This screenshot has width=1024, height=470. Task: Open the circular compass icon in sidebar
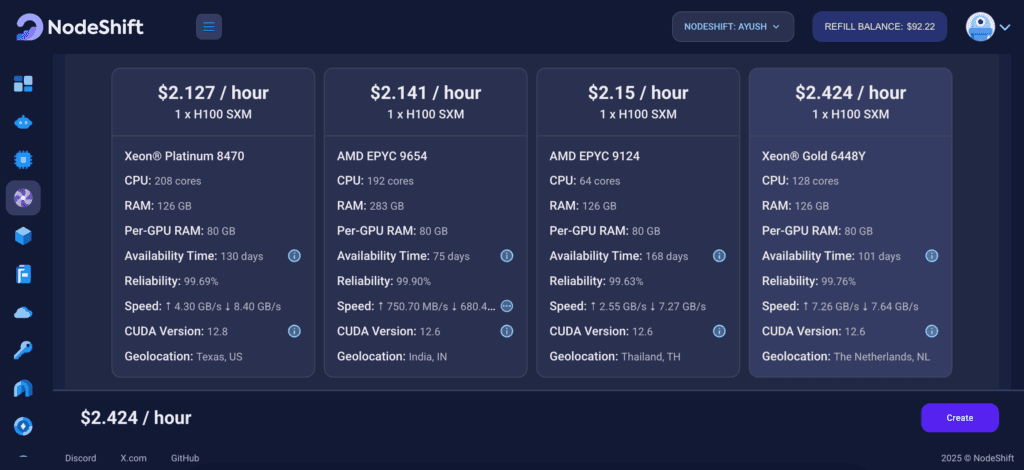(x=24, y=427)
